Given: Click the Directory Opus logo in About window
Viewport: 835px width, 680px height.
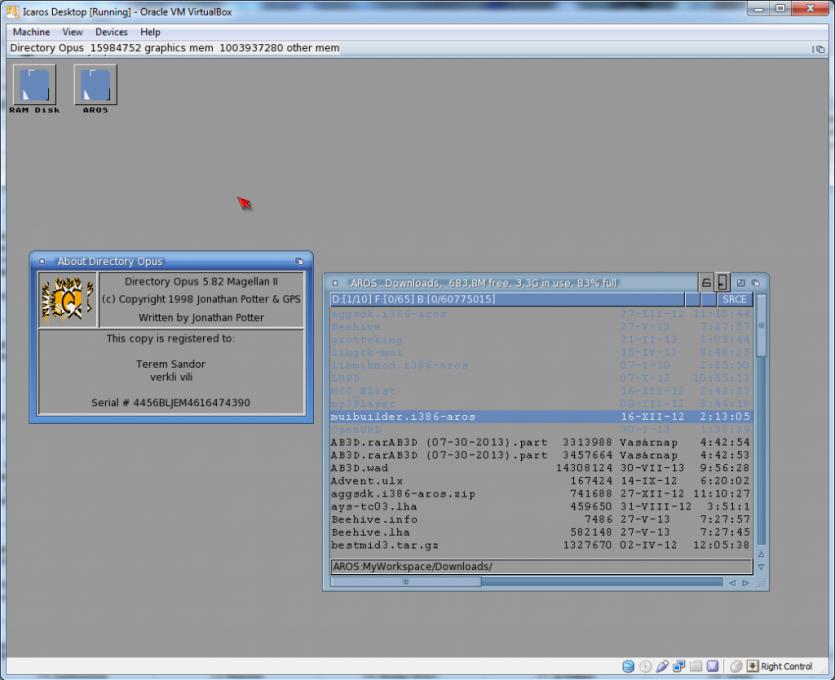Looking at the screenshot, I should pyautogui.click(x=67, y=300).
